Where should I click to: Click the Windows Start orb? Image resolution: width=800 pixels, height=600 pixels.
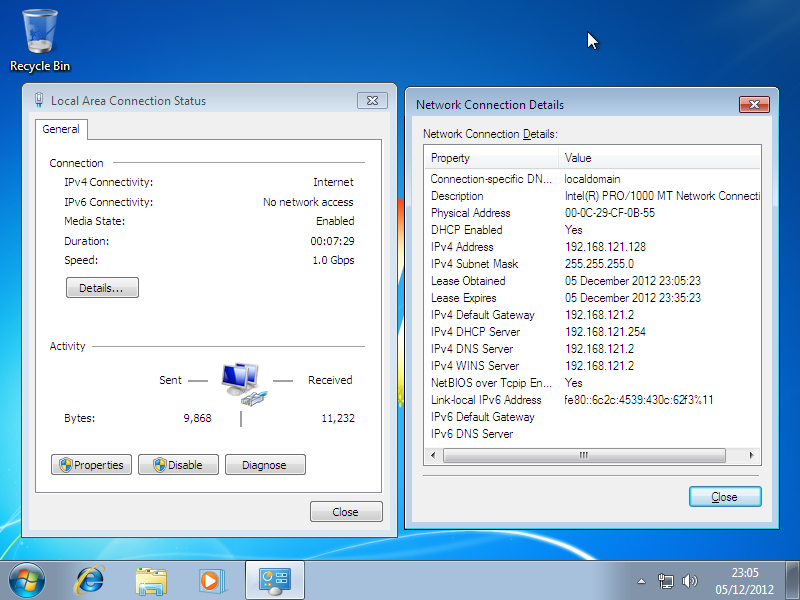point(27,579)
